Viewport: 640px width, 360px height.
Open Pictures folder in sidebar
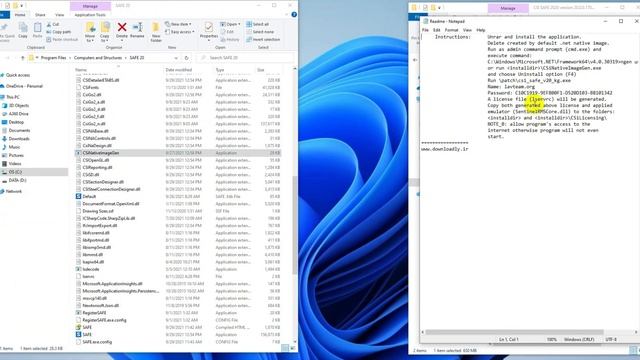pos(16,156)
